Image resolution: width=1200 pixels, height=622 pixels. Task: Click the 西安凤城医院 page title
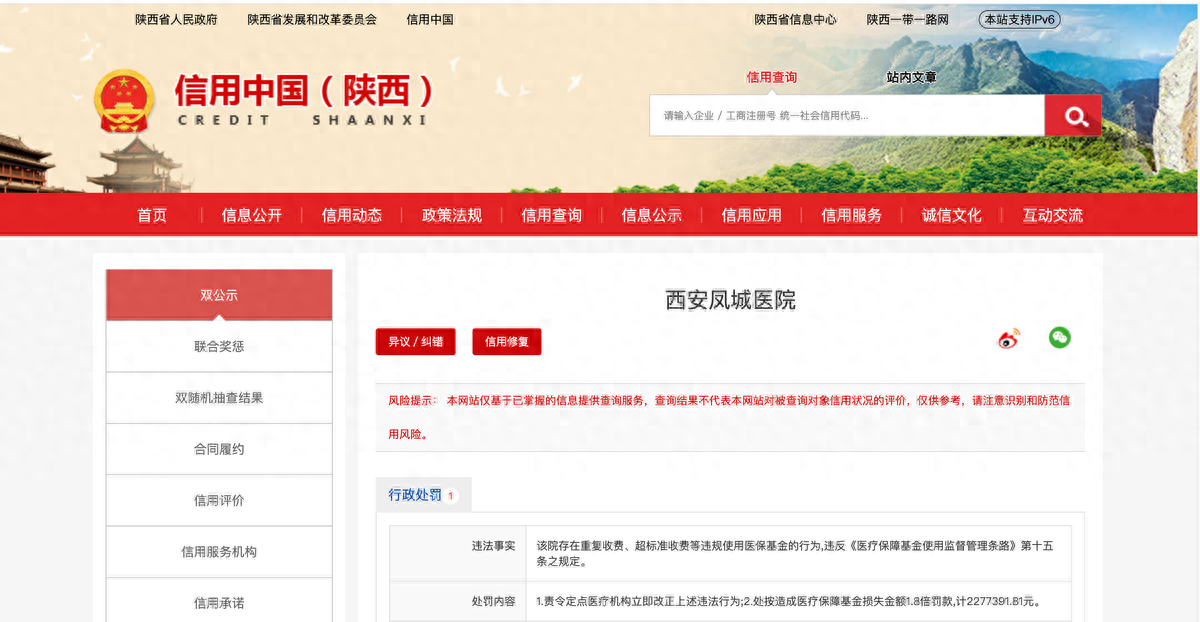point(731,299)
